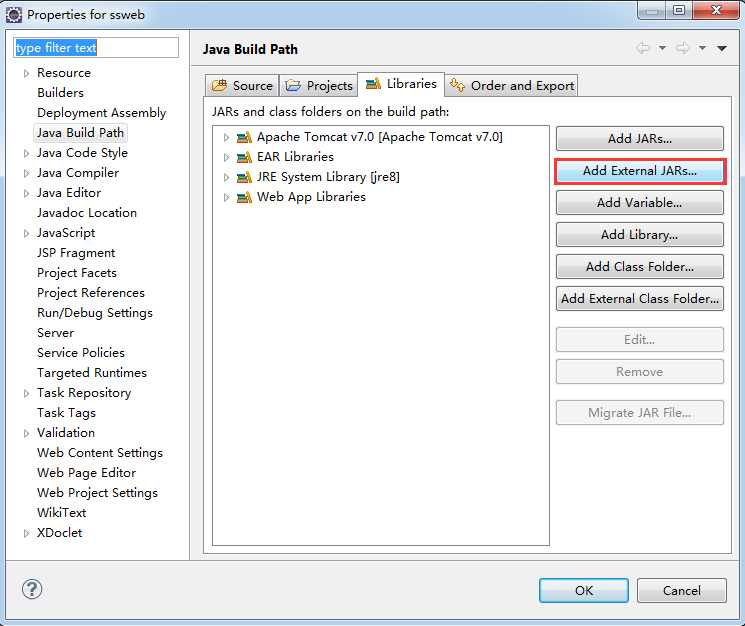This screenshot has height=626, width=745.
Task: Click Add External JARs... button
Action: [x=640, y=171]
